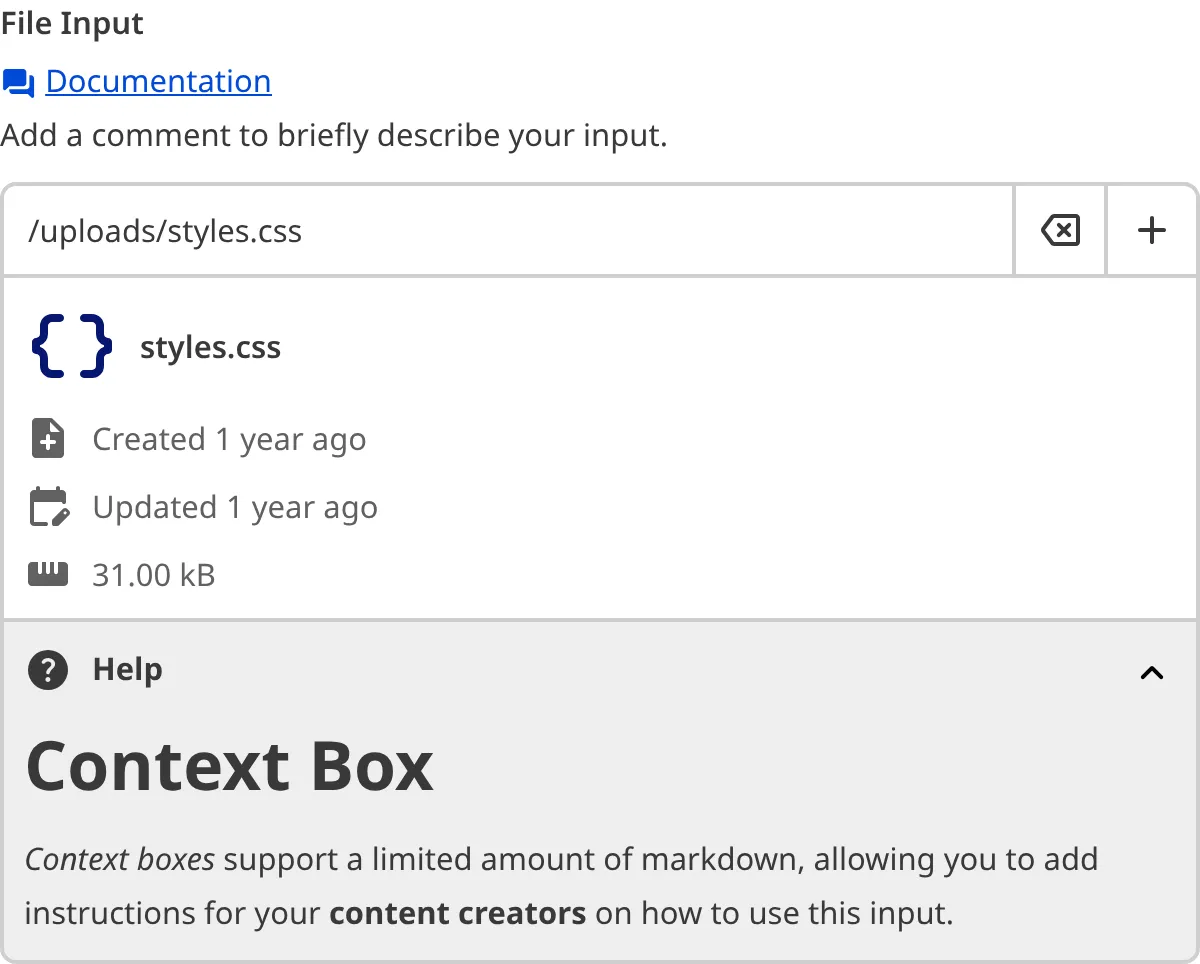Collapse the Help section chevron
Viewport: 1200px width, 964px height.
pyautogui.click(x=1151, y=672)
